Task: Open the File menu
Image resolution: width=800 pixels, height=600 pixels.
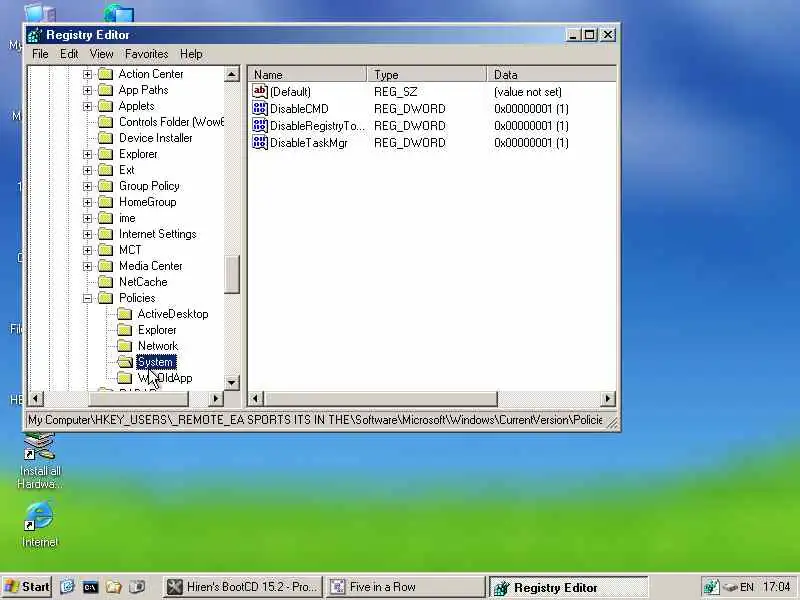Action: [x=40, y=54]
